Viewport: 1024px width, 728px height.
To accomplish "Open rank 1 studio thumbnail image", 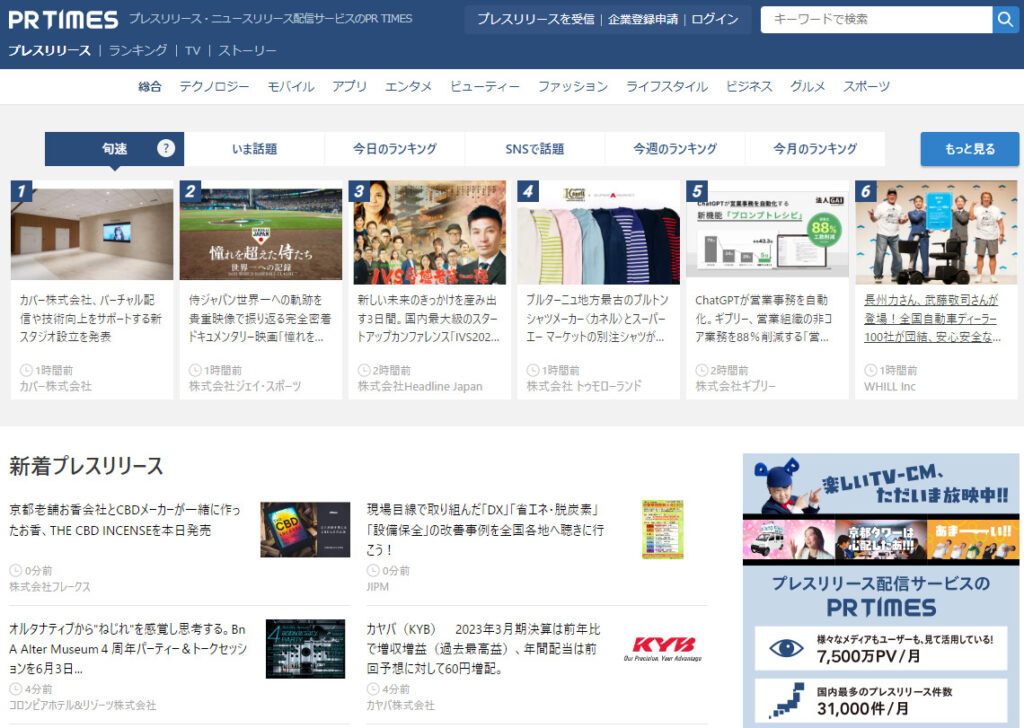I will (x=92, y=233).
